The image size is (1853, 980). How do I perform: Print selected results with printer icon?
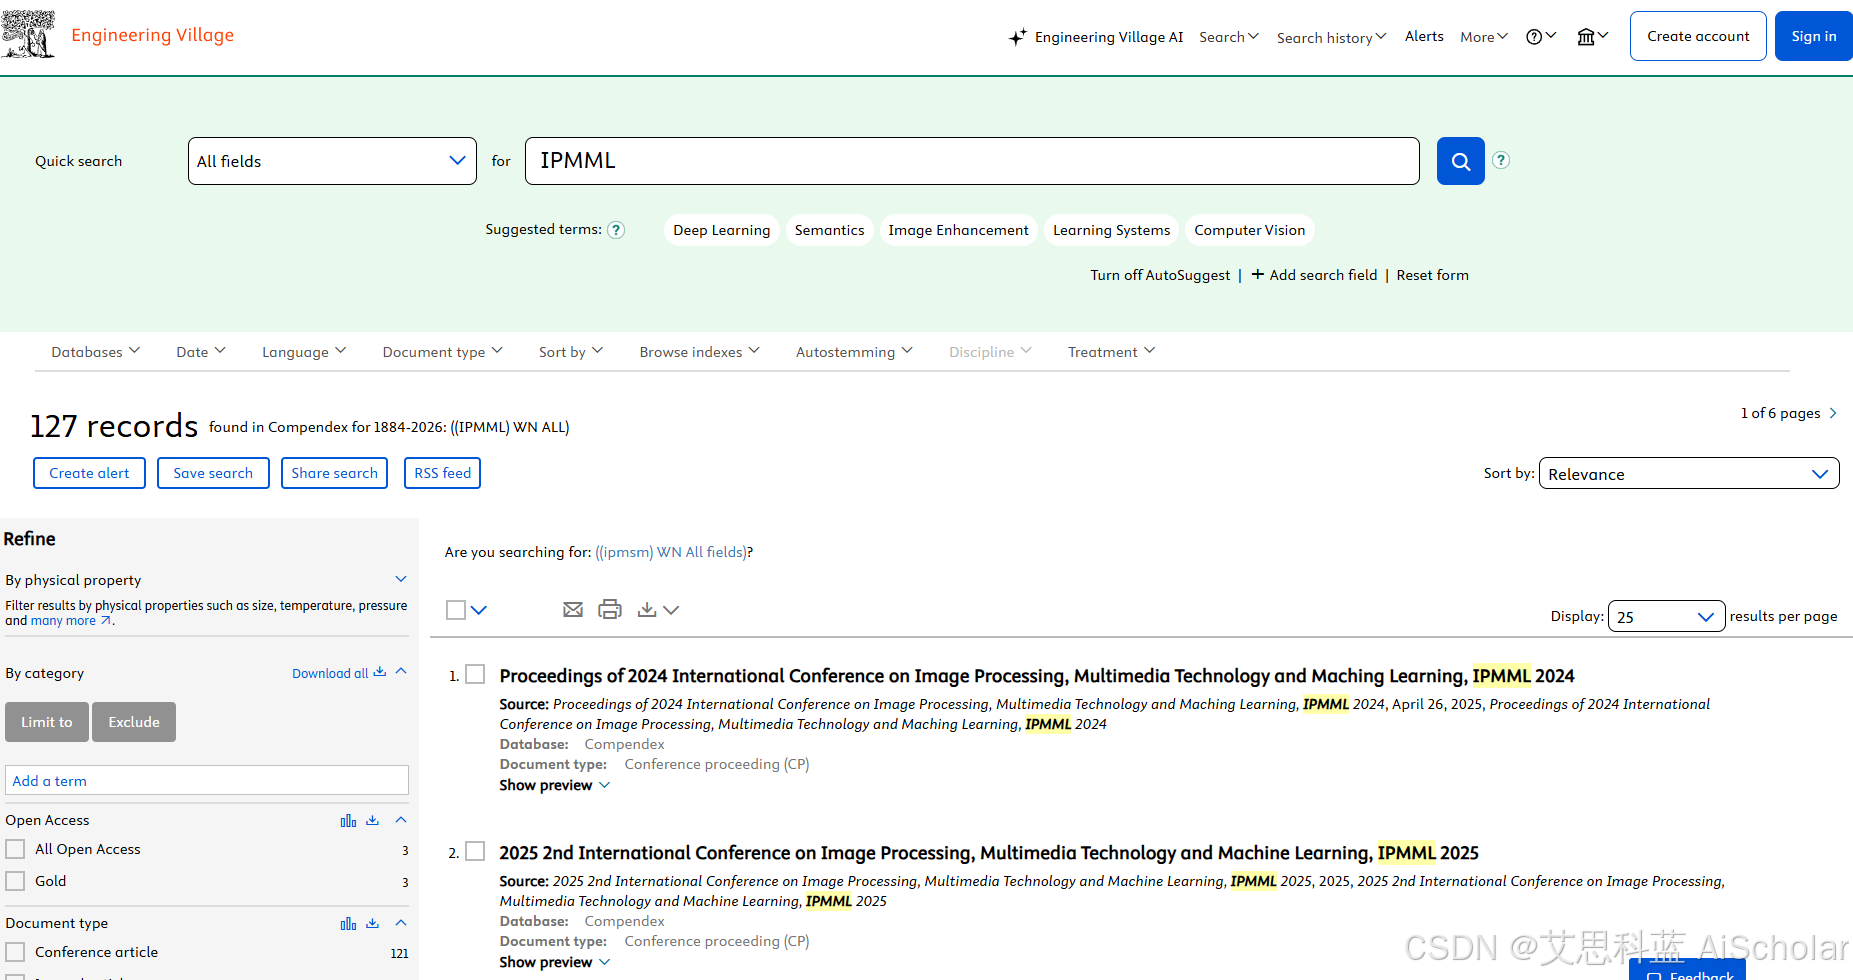tap(610, 609)
